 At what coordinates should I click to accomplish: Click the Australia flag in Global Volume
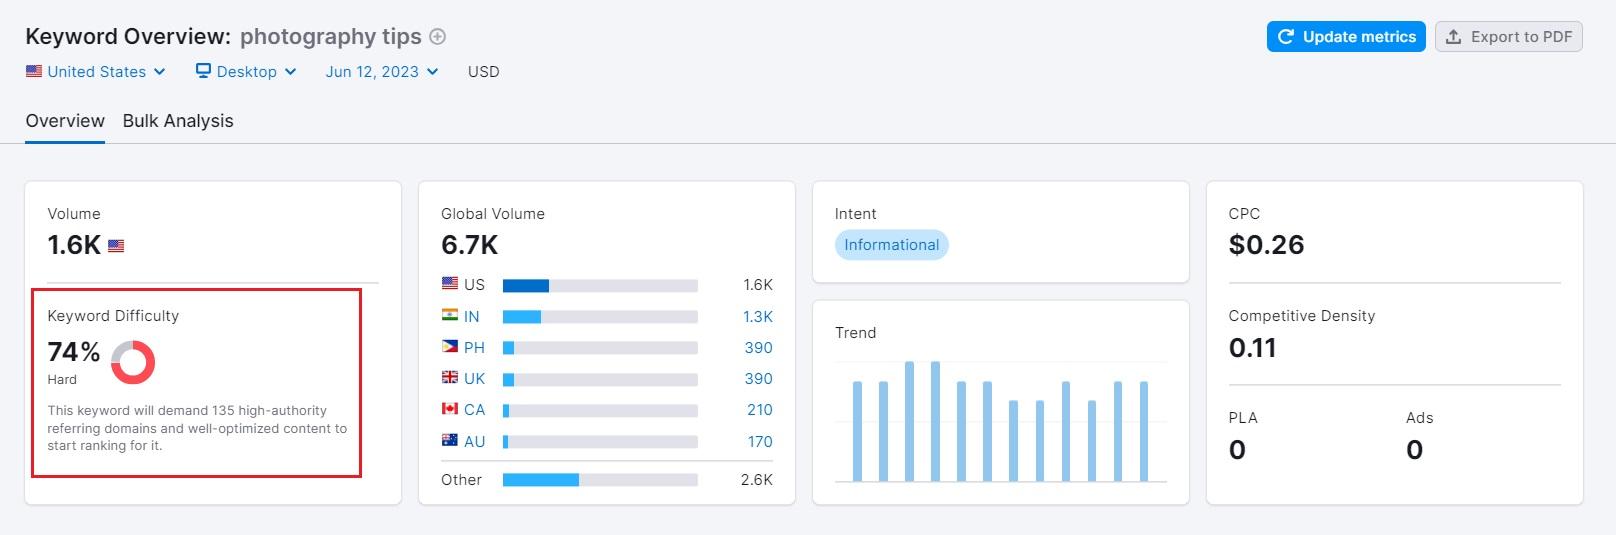(450, 441)
